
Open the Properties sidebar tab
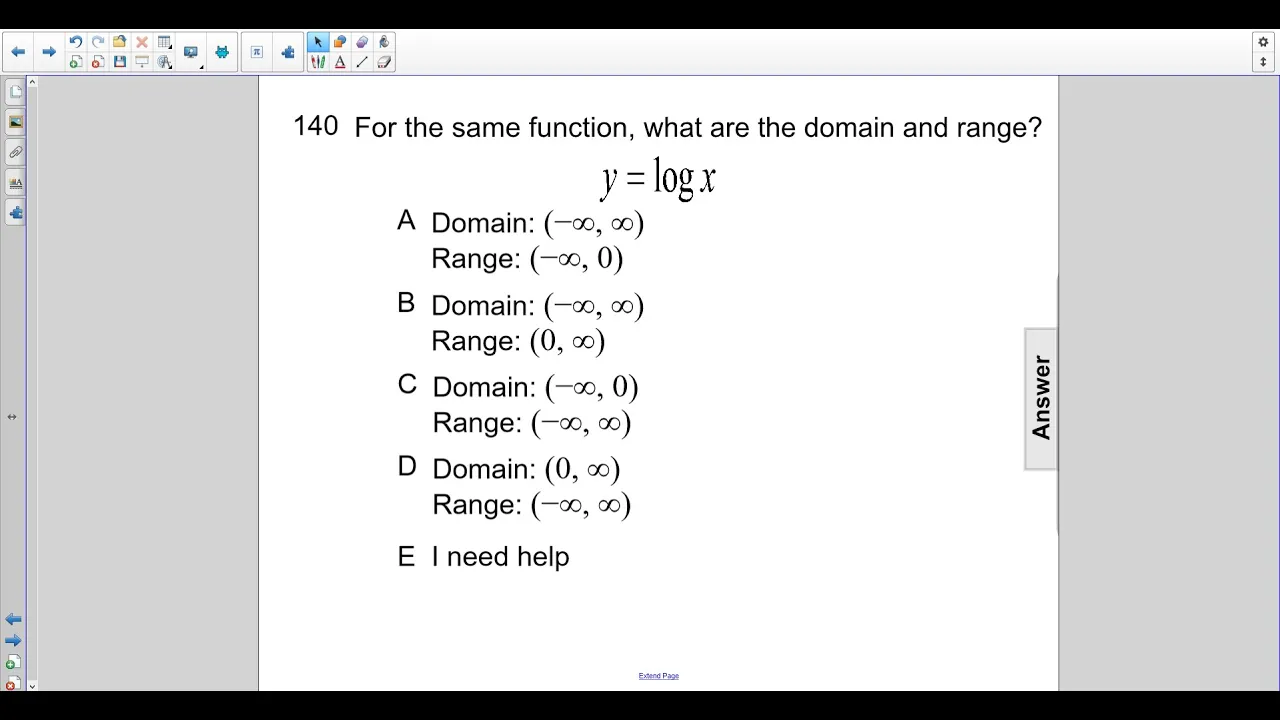click(x=15, y=183)
